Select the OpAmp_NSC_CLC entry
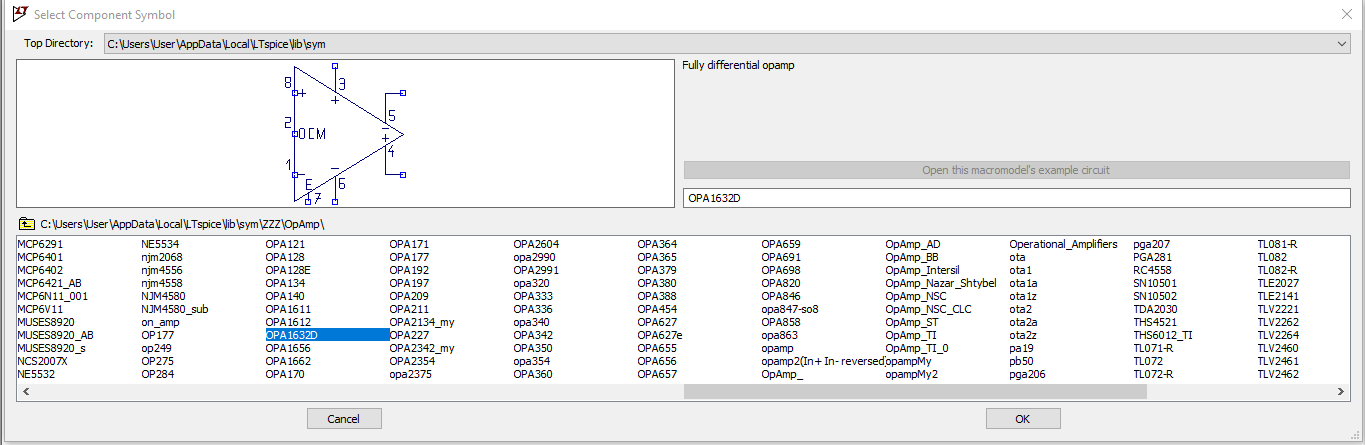The image size is (1365, 445). pyautogui.click(x=927, y=309)
